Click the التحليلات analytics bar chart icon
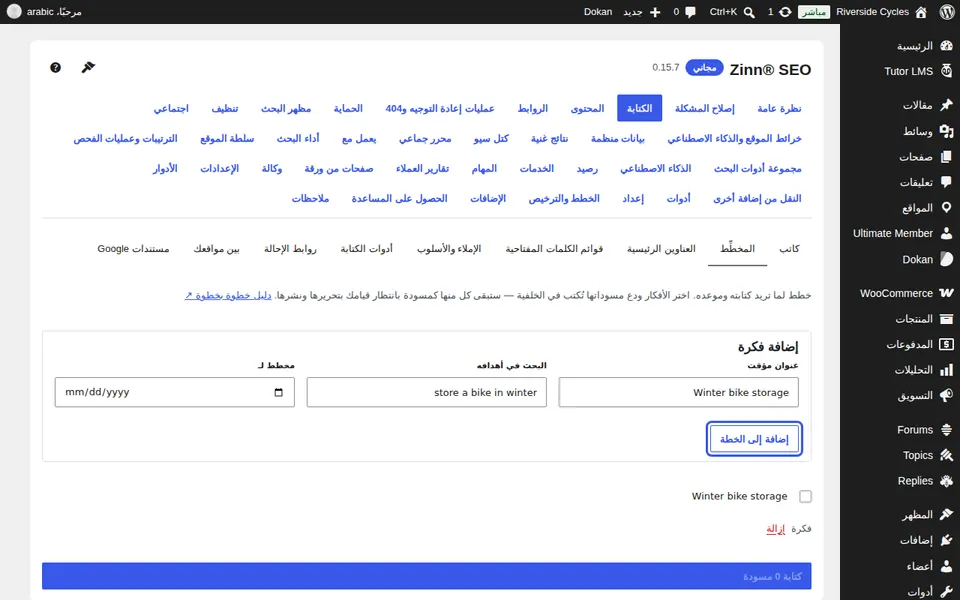 (x=947, y=370)
